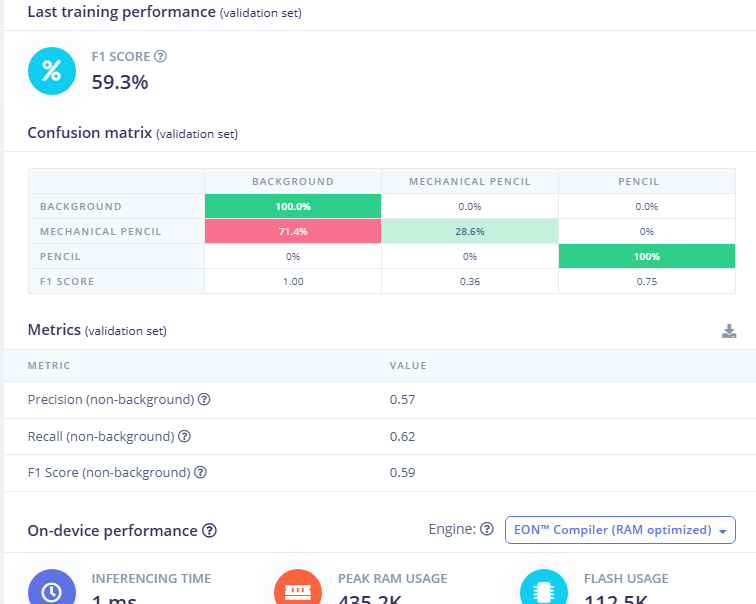
Task: Click the F1 Score percent icon
Action: [x=52, y=71]
